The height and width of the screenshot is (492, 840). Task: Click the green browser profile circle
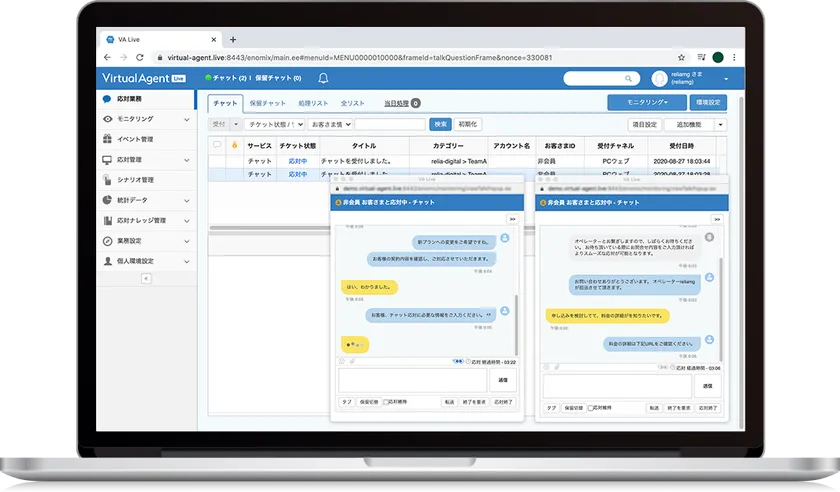point(718,57)
